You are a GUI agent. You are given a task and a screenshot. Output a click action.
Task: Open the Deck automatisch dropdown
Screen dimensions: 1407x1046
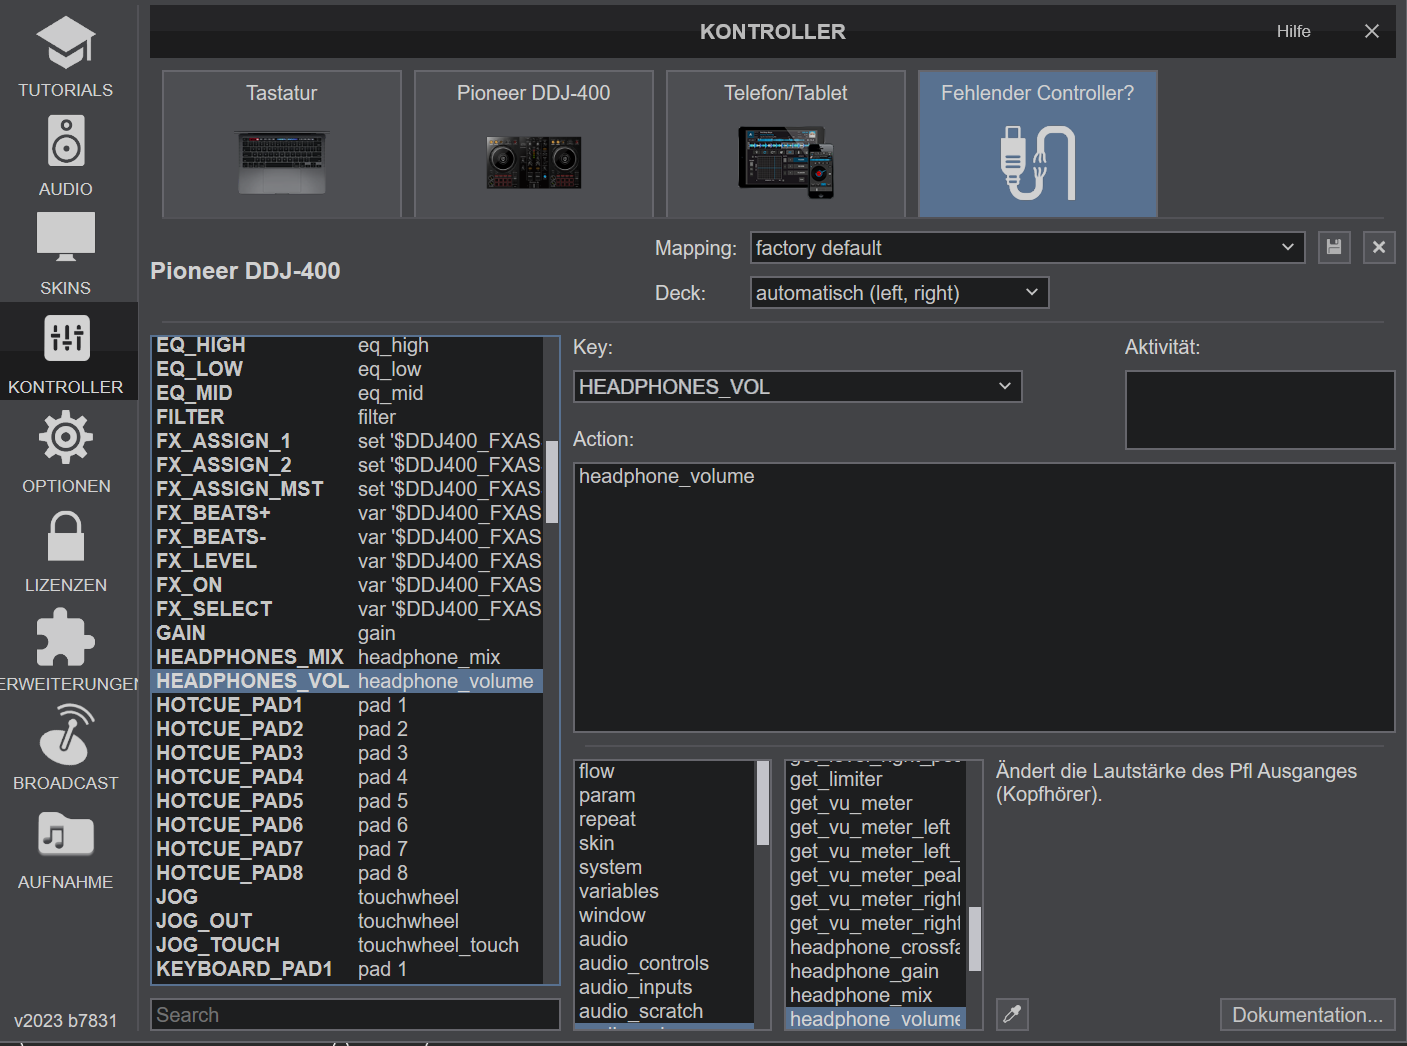click(899, 293)
